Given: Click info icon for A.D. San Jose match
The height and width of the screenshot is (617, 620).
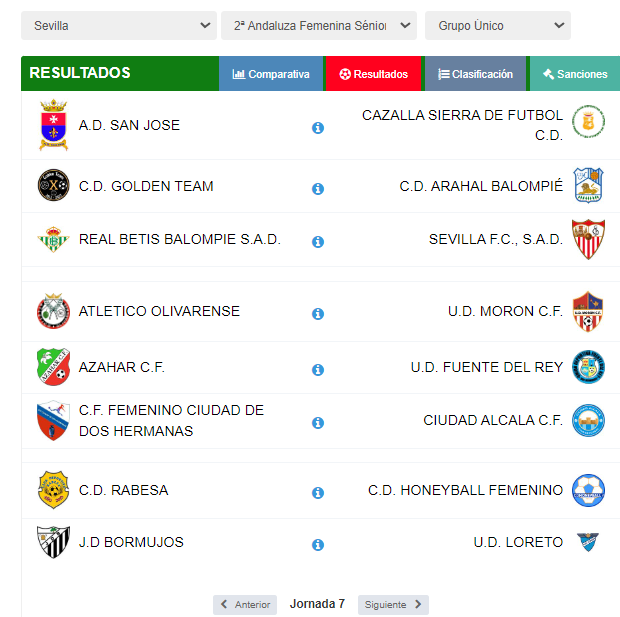Looking at the screenshot, I should (x=318, y=128).
